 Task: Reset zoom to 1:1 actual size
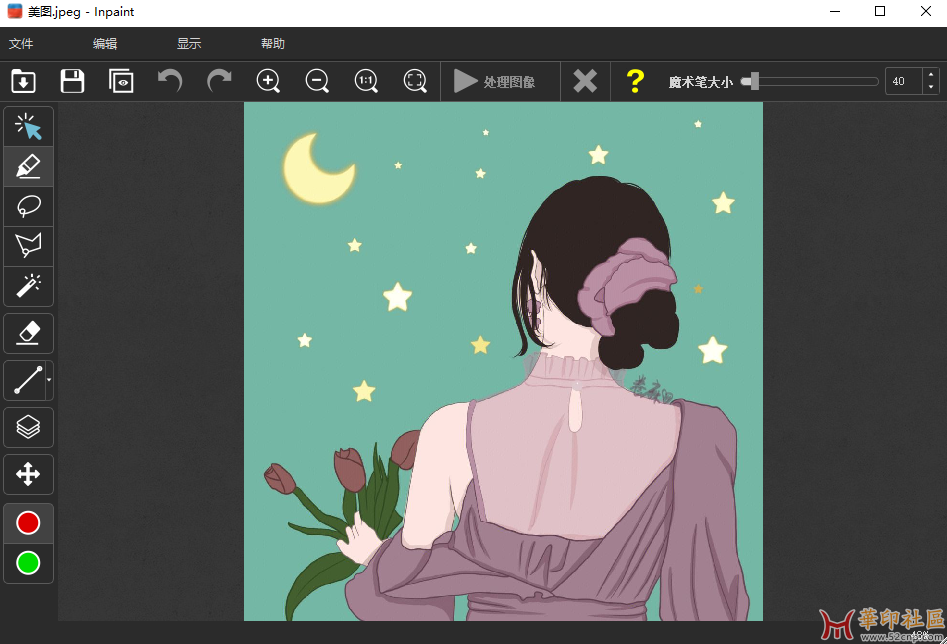click(366, 81)
